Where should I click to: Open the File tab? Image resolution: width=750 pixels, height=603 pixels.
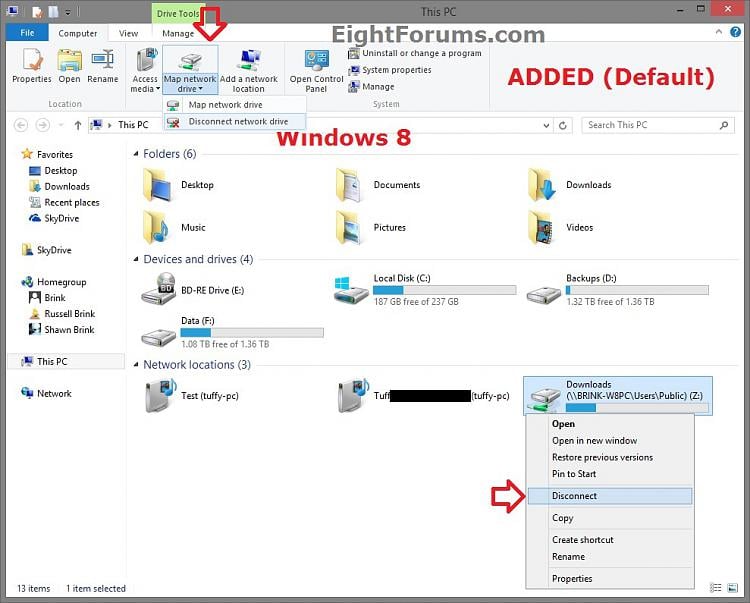[x=27, y=33]
